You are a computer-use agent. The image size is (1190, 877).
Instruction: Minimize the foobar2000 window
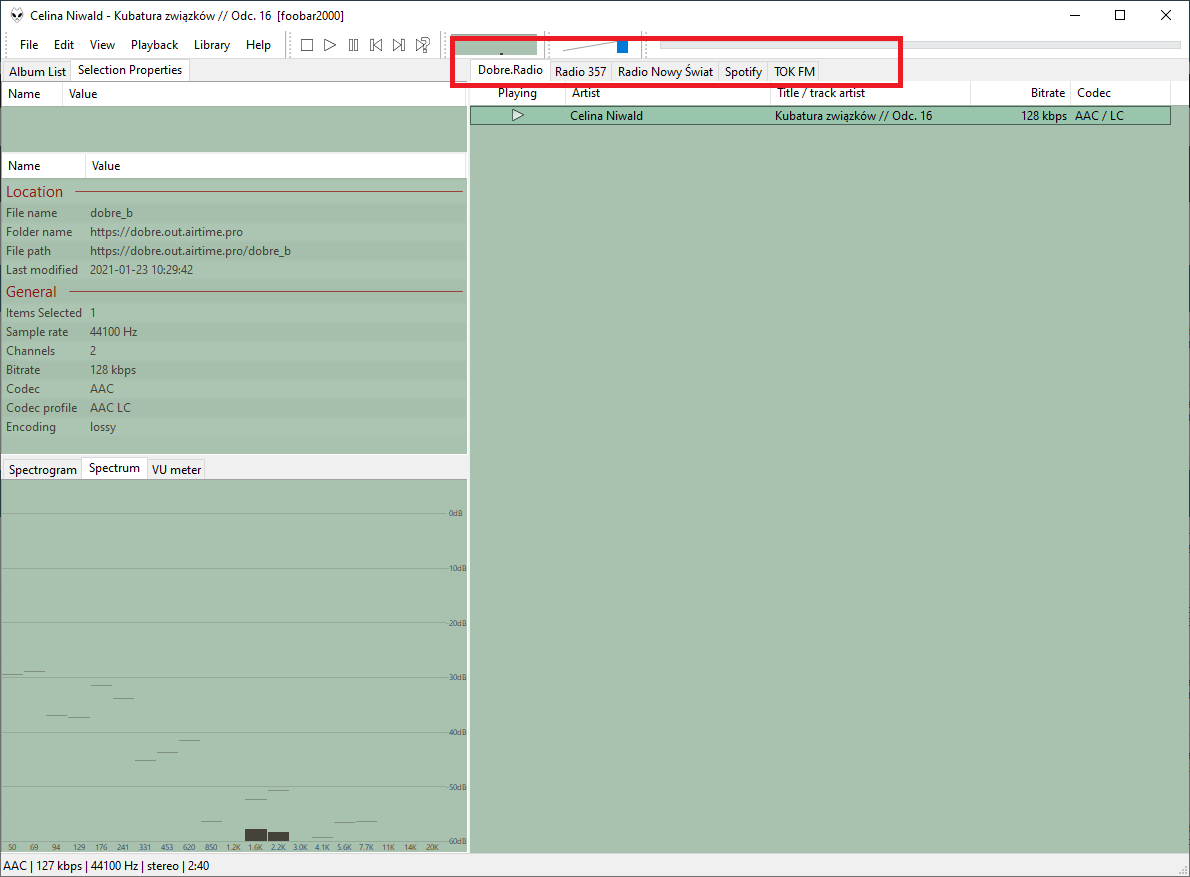coord(1075,15)
